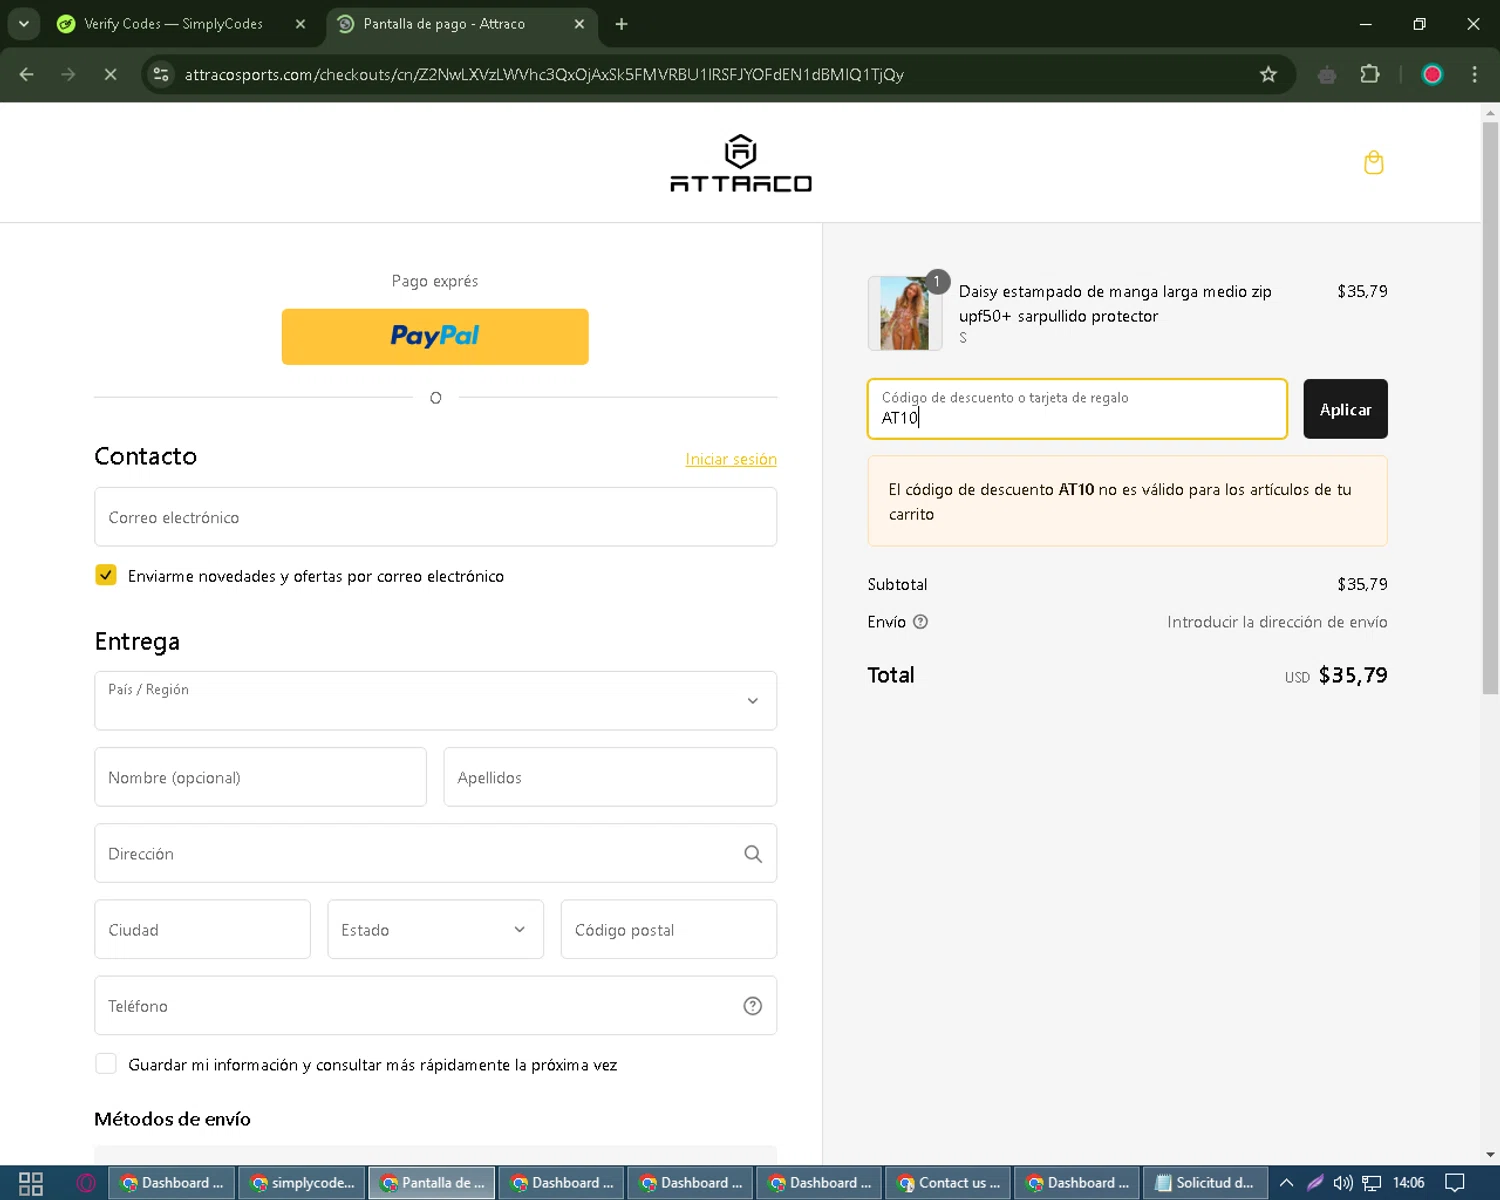Show hidden system tray icons
Image resolution: width=1500 pixels, height=1200 pixels.
[x=1286, y=1183]
